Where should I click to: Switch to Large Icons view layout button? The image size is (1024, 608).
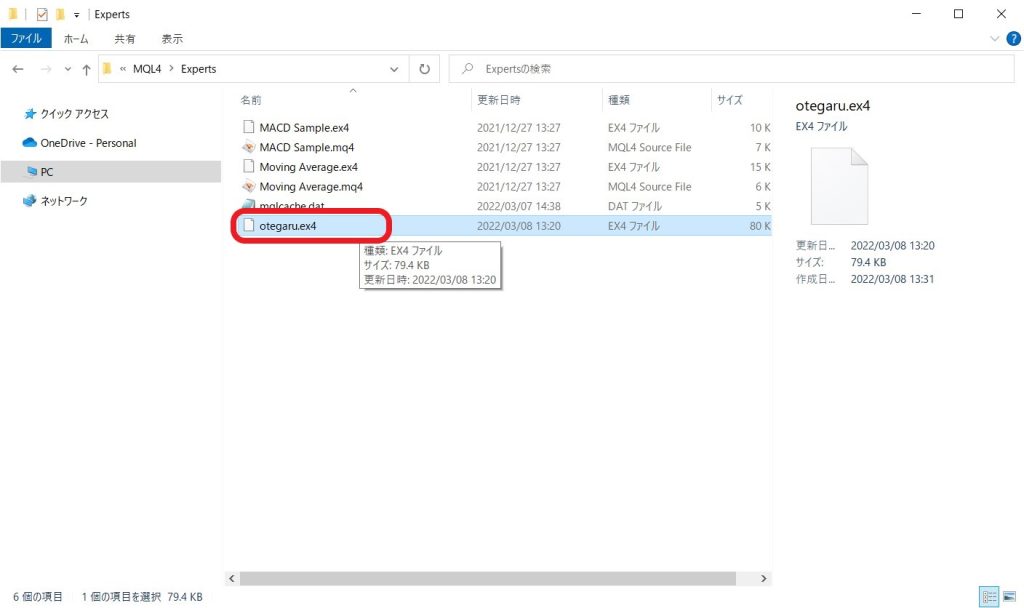1008,596
